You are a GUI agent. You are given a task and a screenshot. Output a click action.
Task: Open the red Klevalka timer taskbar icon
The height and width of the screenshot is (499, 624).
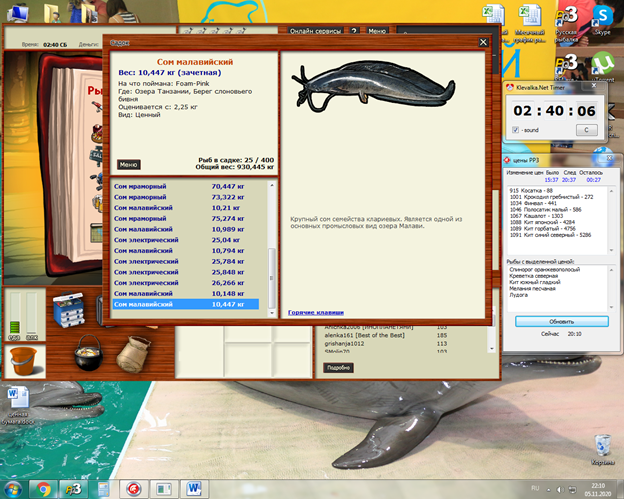pos(134,489)
